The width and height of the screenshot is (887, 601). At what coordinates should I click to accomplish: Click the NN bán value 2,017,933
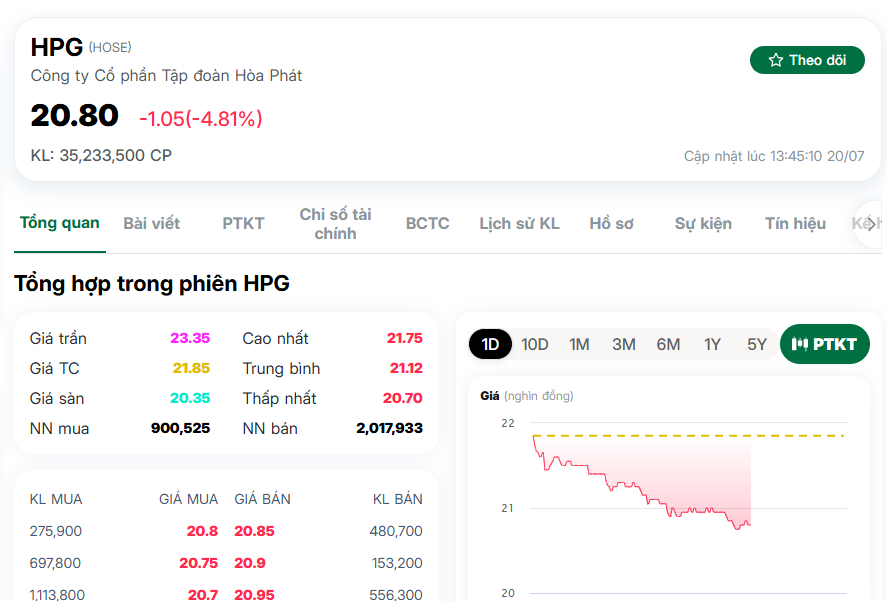(390, 428)
